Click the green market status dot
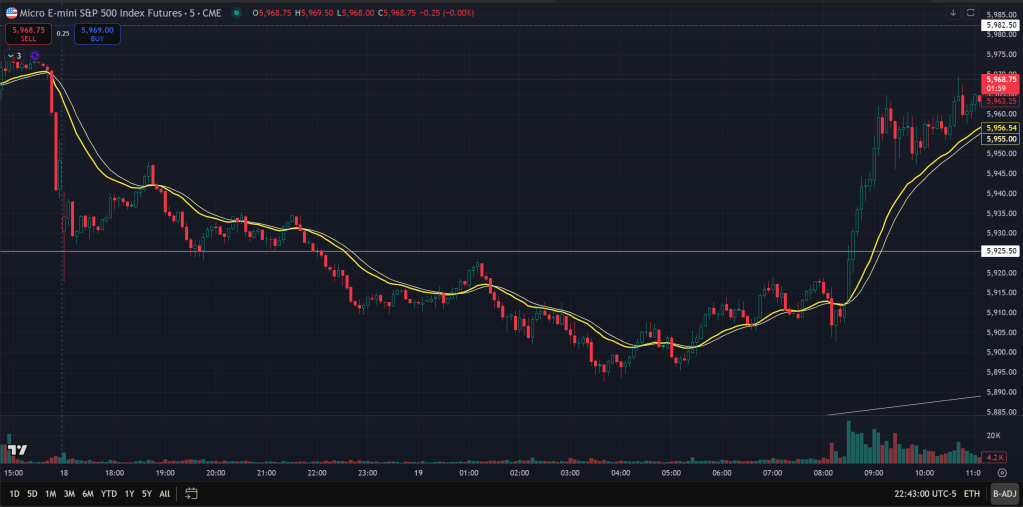Screen dimensions: 1023x507 tap(236, 13)
